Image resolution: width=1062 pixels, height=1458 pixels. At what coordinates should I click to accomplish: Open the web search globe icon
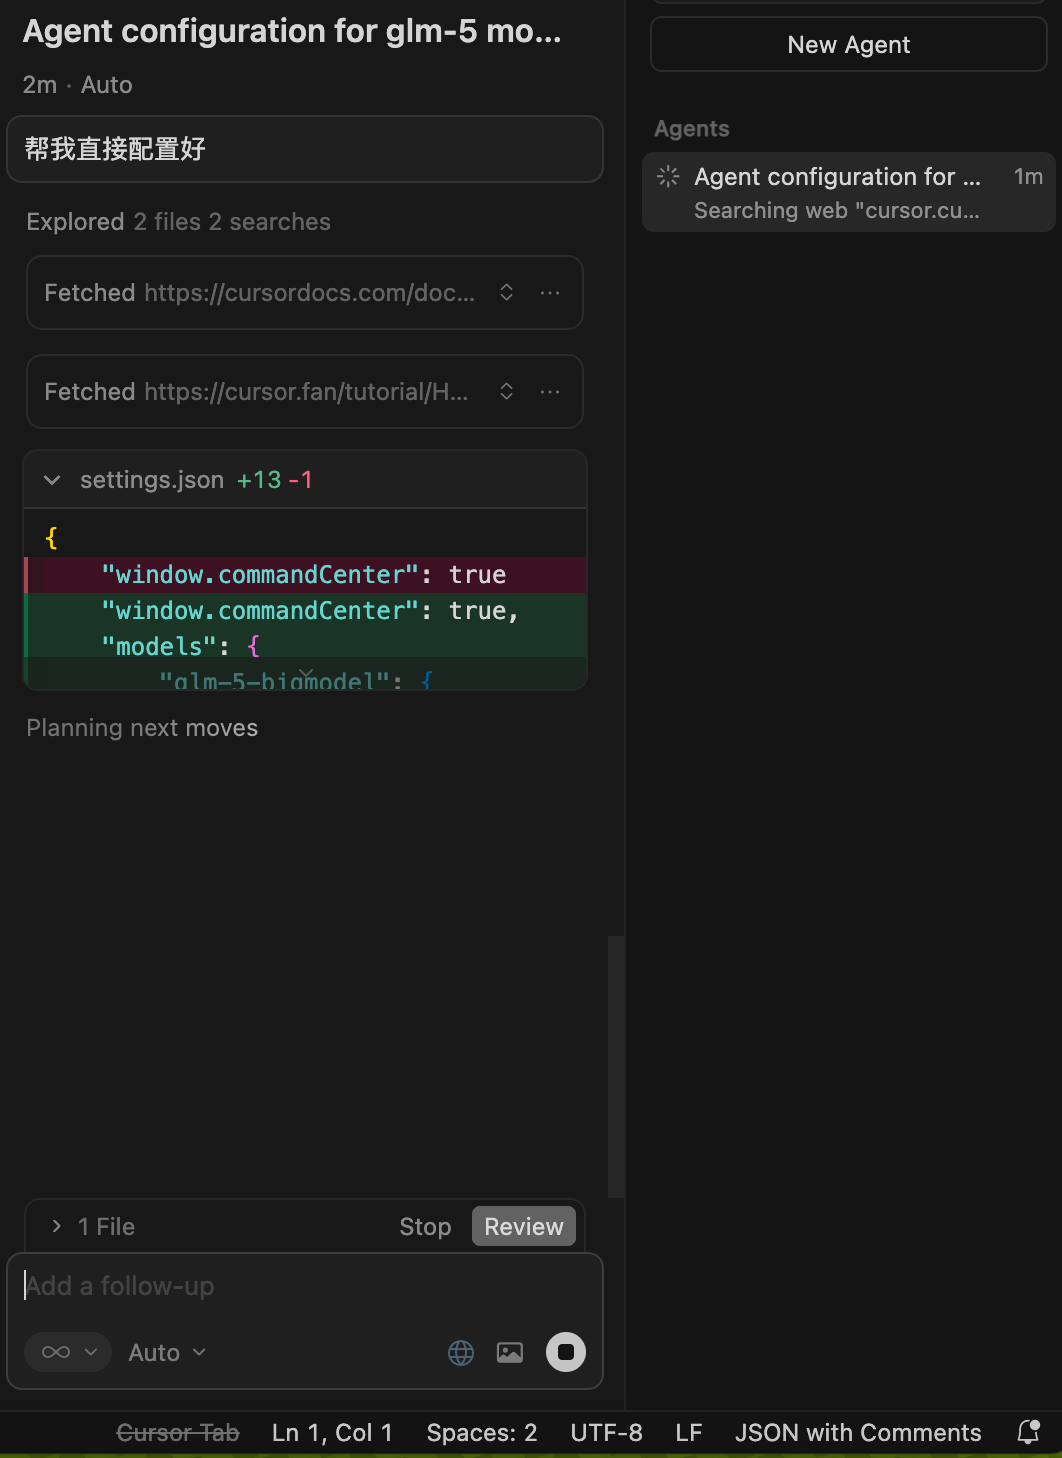click(x=460, y=1351)
